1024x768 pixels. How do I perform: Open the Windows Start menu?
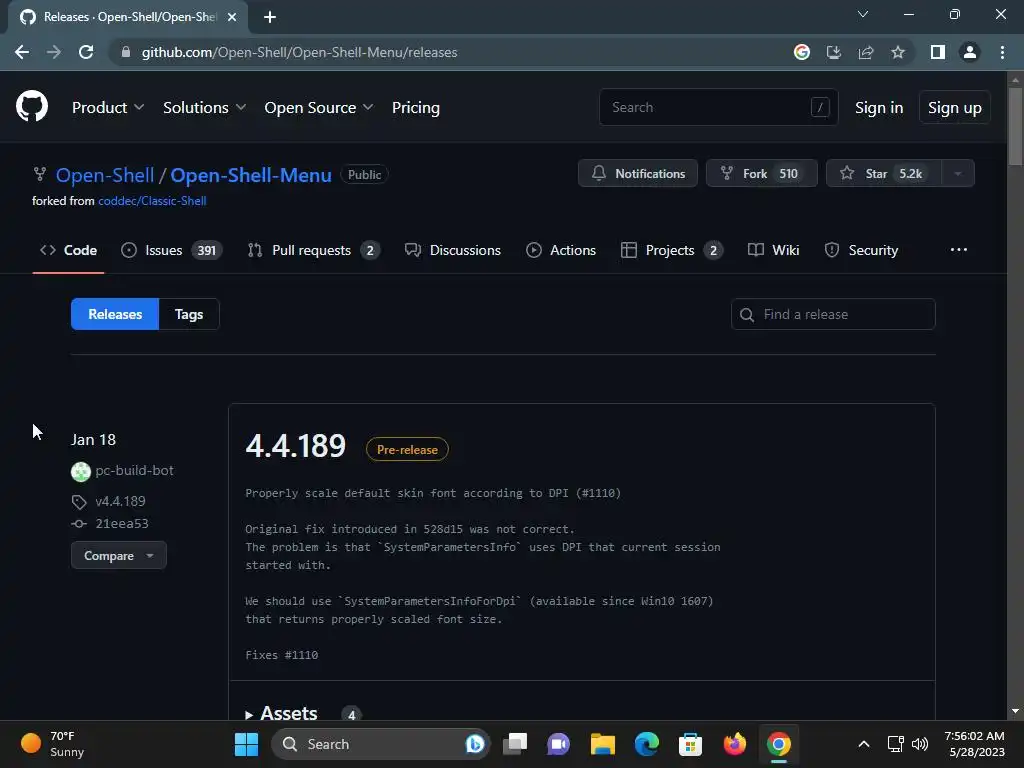point(246,744)
